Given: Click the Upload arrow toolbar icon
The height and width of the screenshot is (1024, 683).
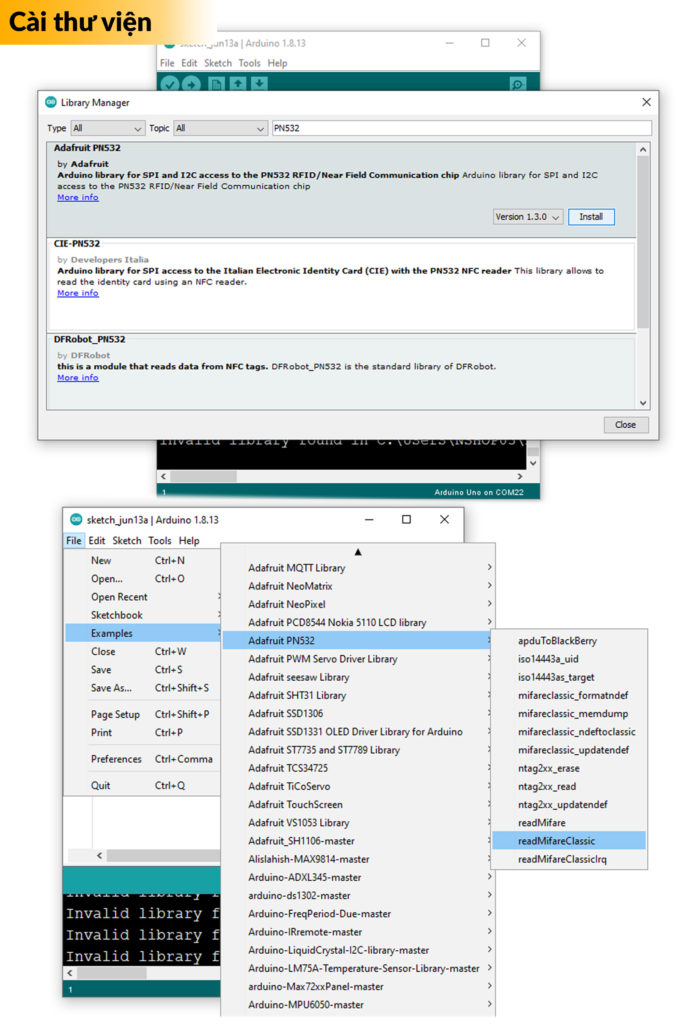Looking at the screenshot, I should click(x=191, y=84).
